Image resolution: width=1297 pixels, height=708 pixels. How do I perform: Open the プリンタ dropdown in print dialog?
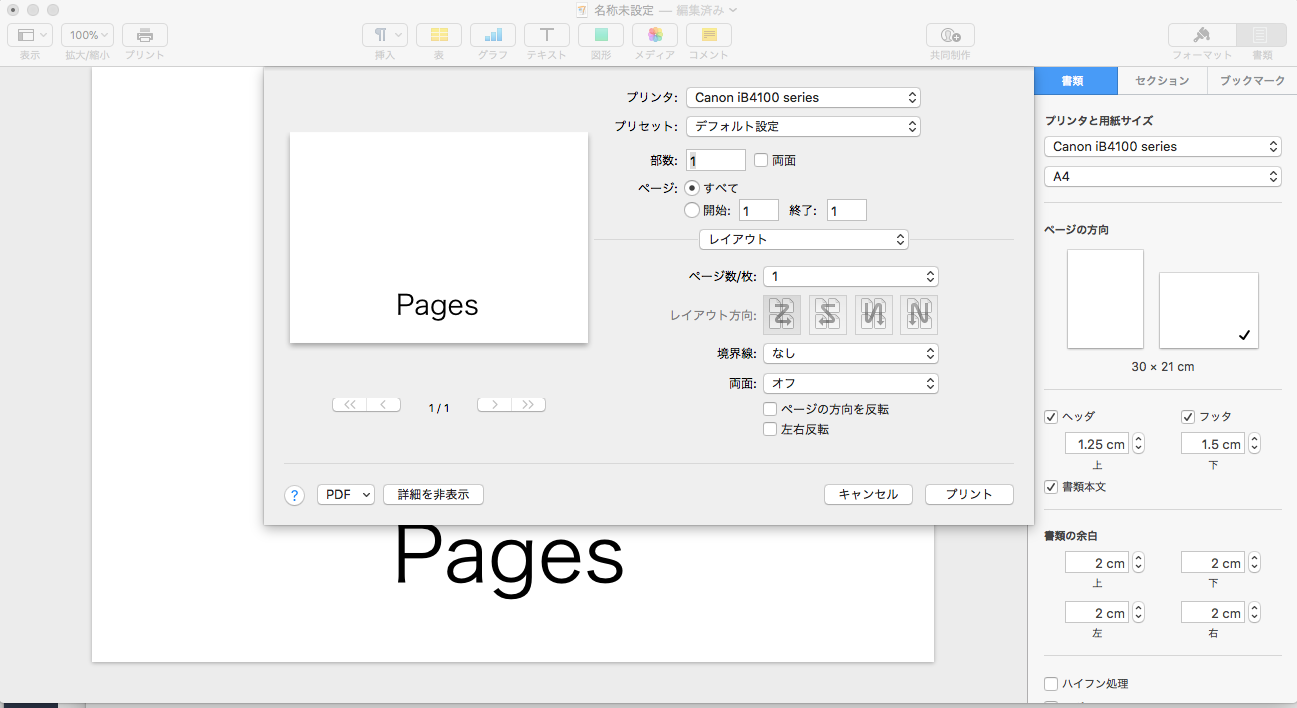[x=802, y=97]
